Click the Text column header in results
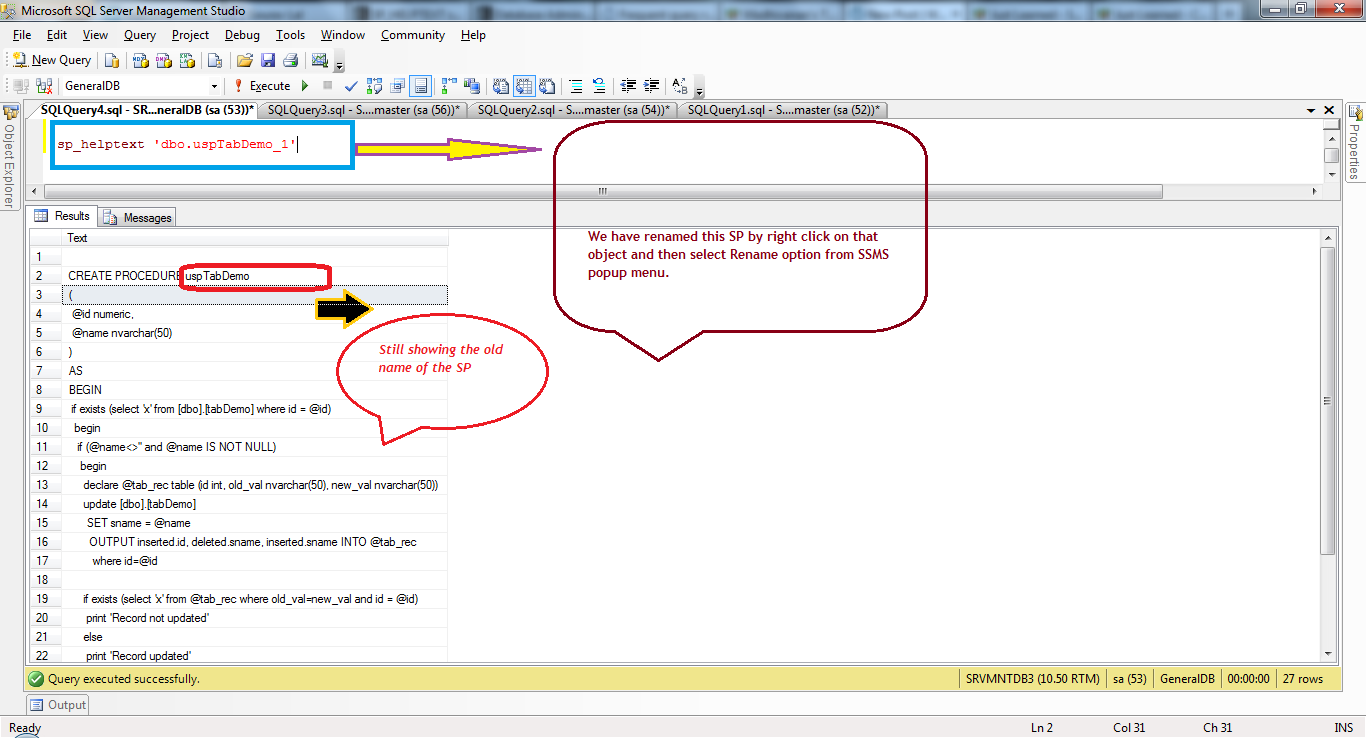The width and height of the screenshot is (1366, 738). point(256,238)
